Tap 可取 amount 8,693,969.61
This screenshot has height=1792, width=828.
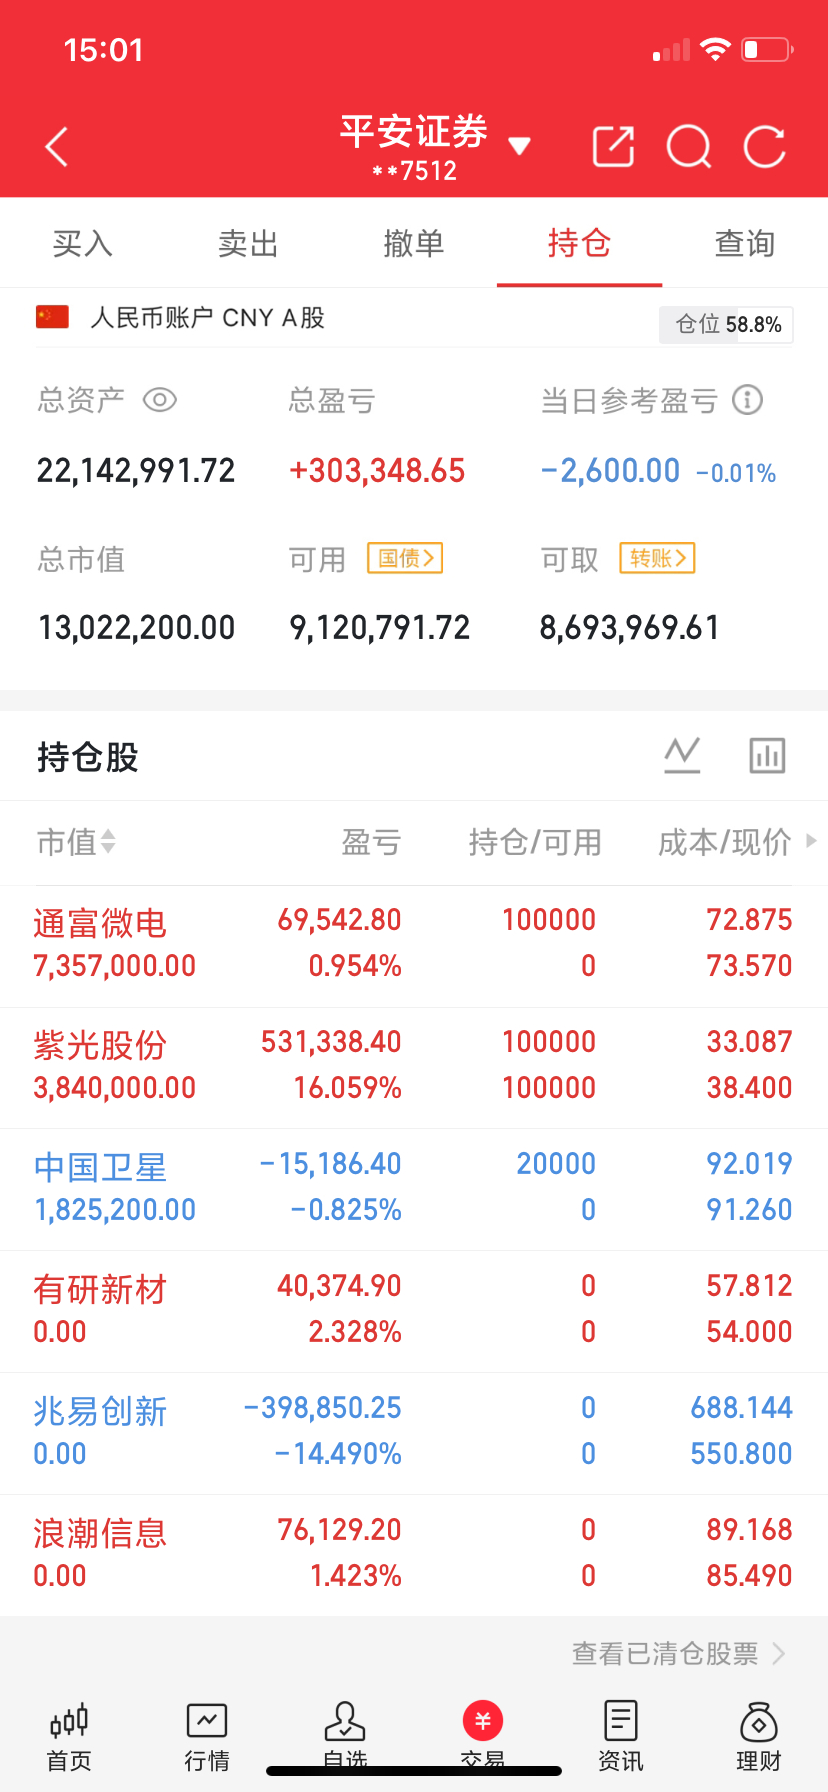[x=630, y=628]
